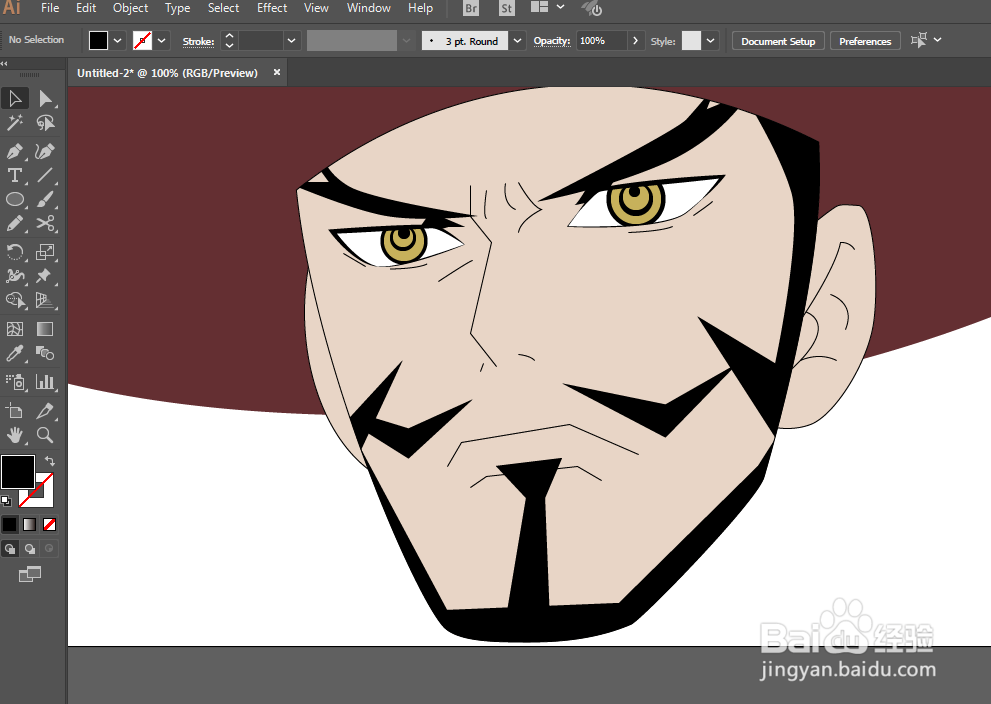Select the Type tool
The image size is (991, 704).
[x=15, y=175]
